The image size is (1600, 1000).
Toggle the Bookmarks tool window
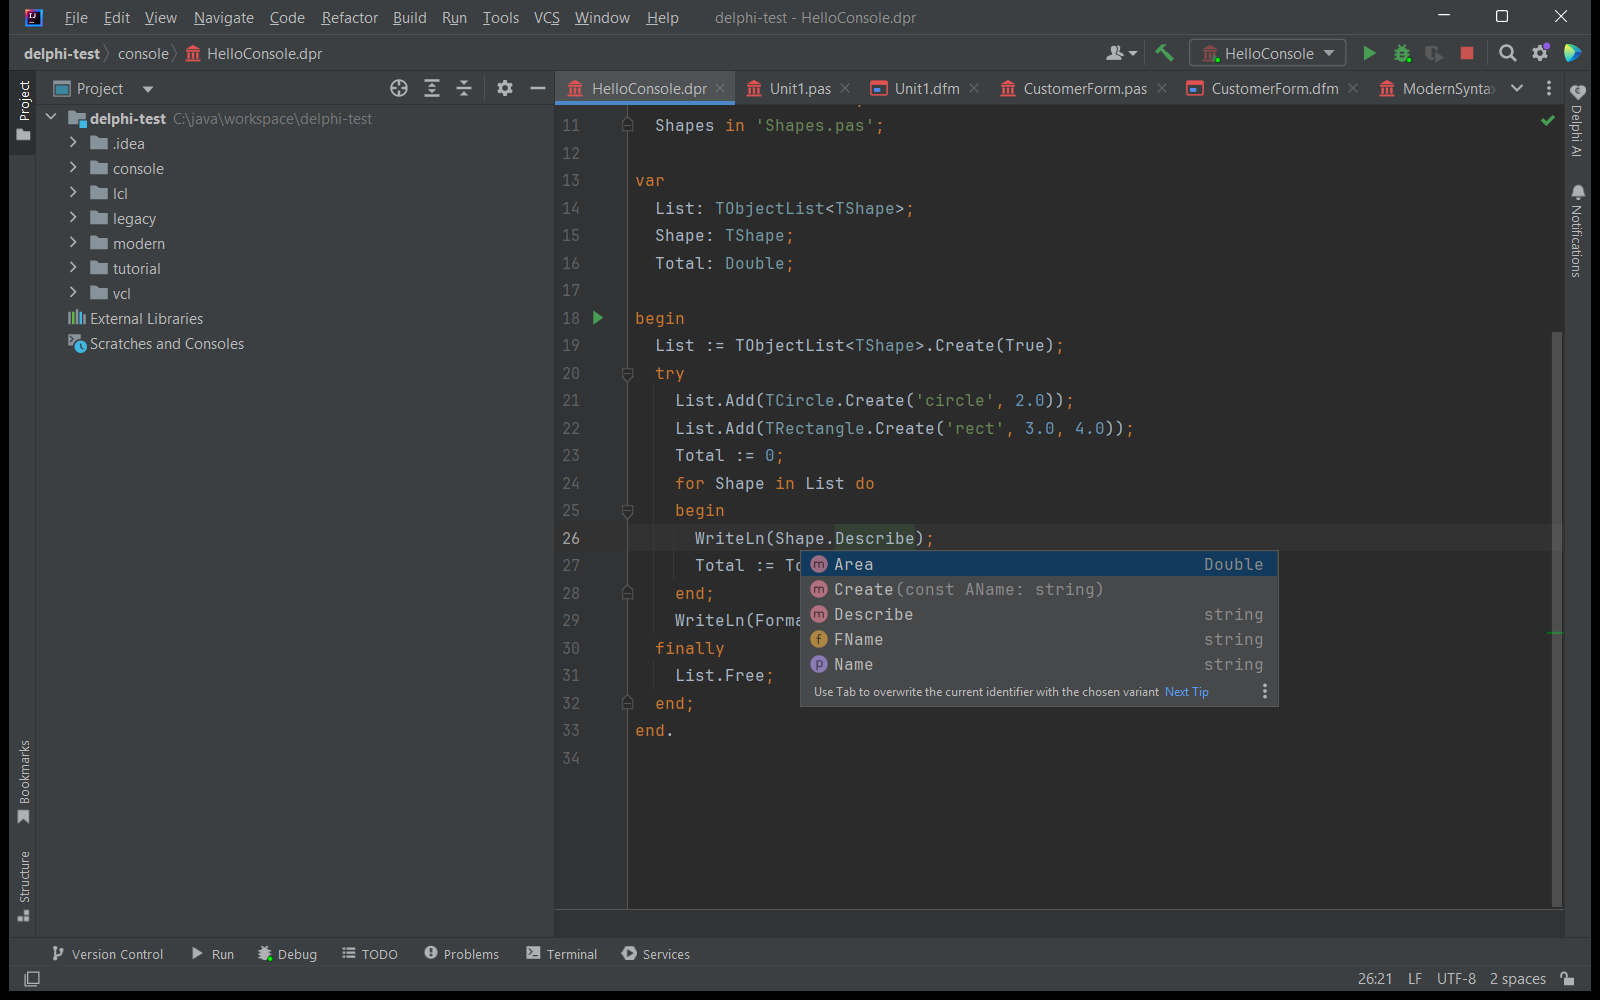24,782
